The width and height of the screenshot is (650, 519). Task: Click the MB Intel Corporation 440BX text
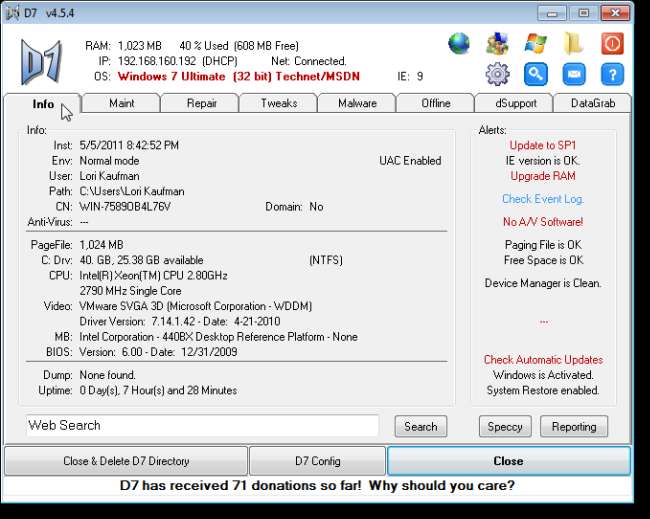pyautogui.click(x=218, y=337)
